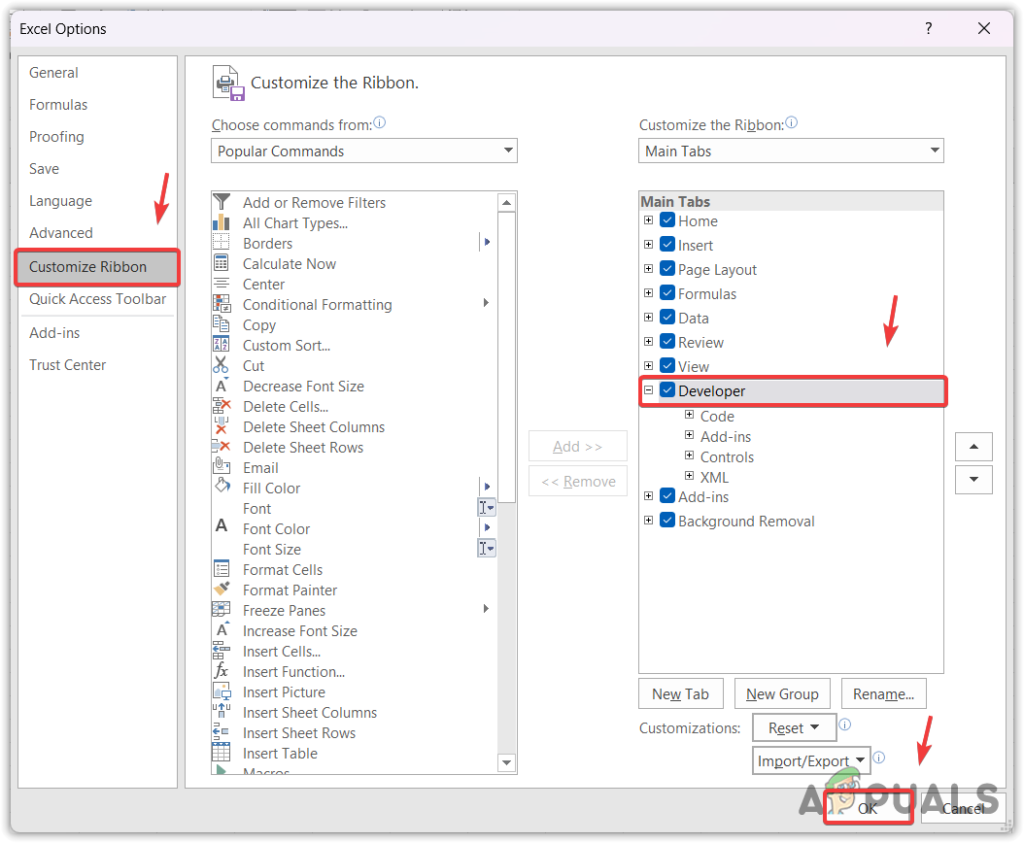Open the Trust Center settings page
This screenshot has height=843, width=1024.
(67, 365)
